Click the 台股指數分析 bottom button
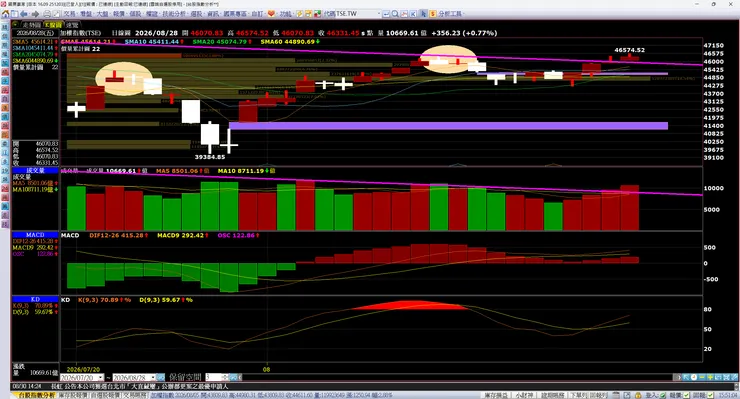This screenshot has width=740, height=399. 35,395
